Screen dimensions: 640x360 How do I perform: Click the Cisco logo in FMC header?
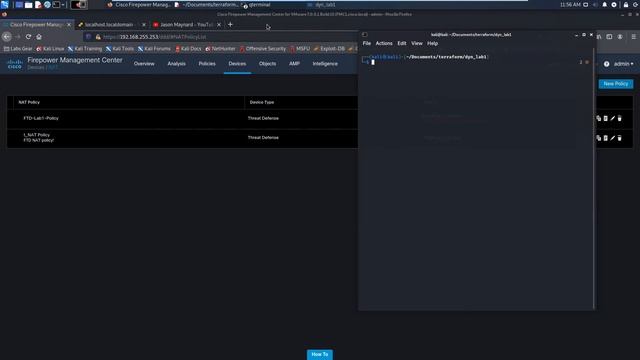click(x=15, y=64)
